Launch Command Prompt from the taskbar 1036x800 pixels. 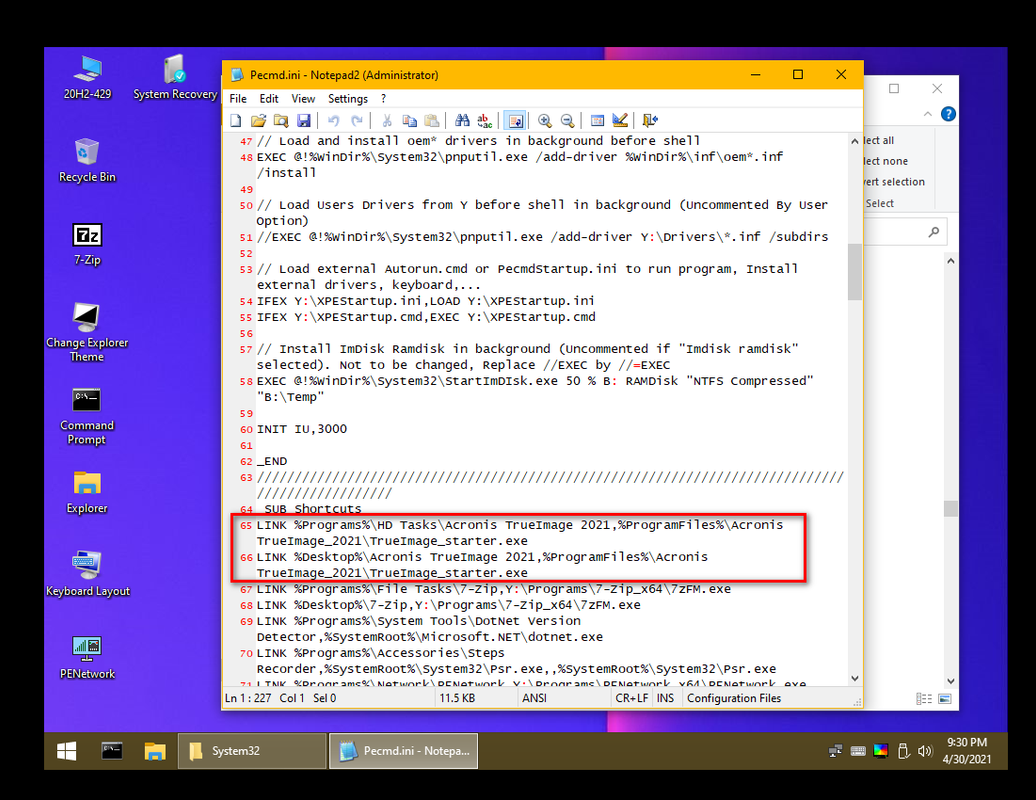coord(112,751)
